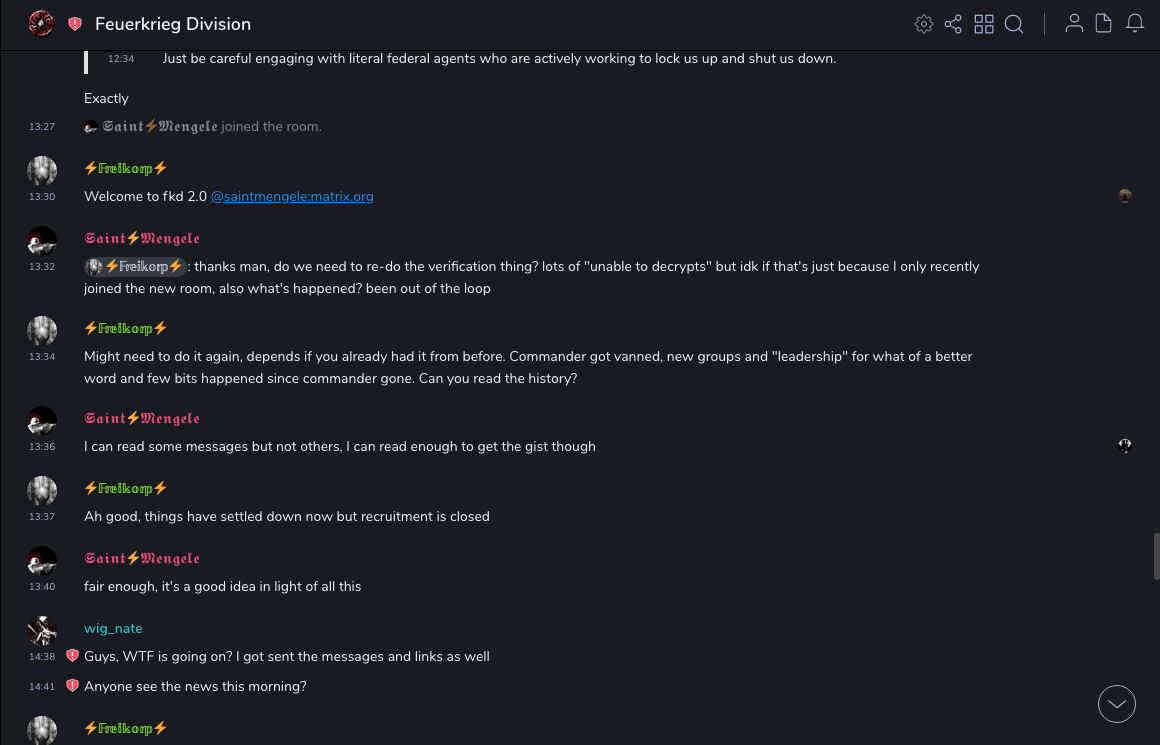Image resolution: width=1160 pixels, height=745 pixels.
Task: Open the files panel icon
Action: pyautogui.click(x=1103, y=24)
